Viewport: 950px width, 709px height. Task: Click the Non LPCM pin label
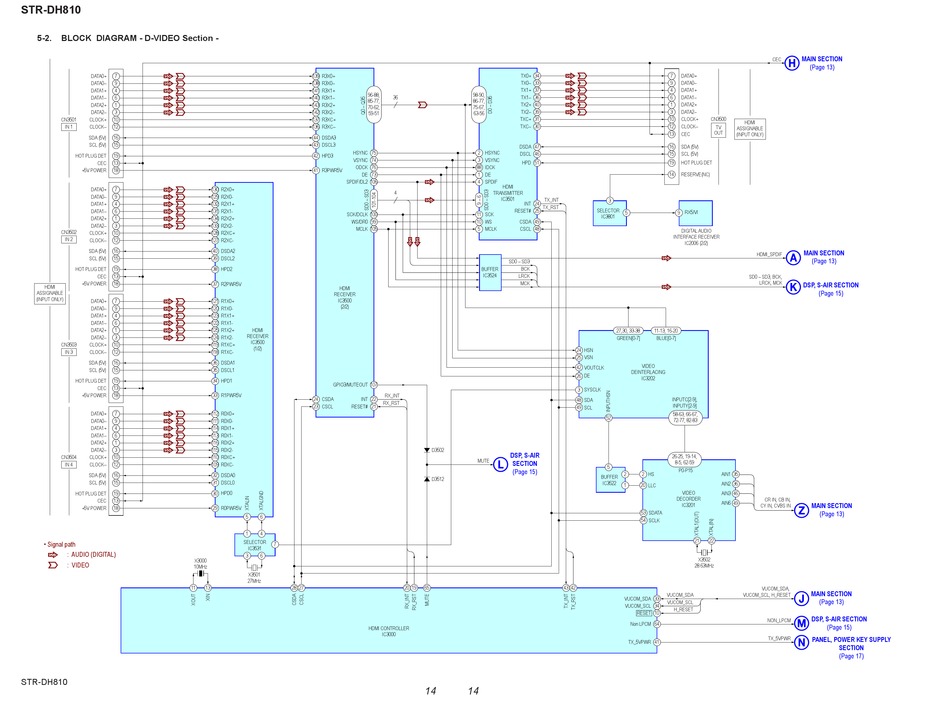(640, 624)
